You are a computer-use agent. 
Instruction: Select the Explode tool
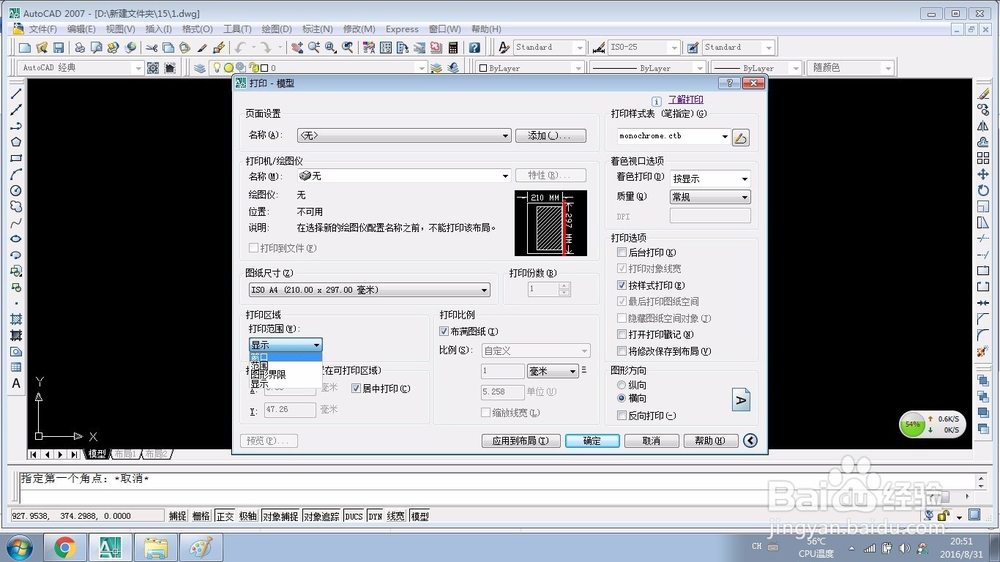(x=983, y=351)
